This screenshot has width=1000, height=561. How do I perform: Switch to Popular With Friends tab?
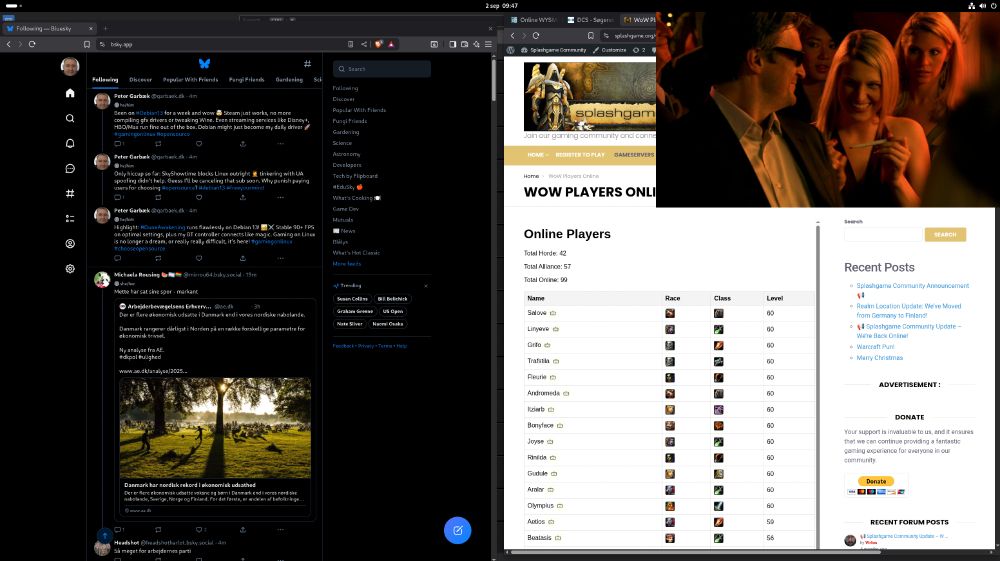coord(190,80)
